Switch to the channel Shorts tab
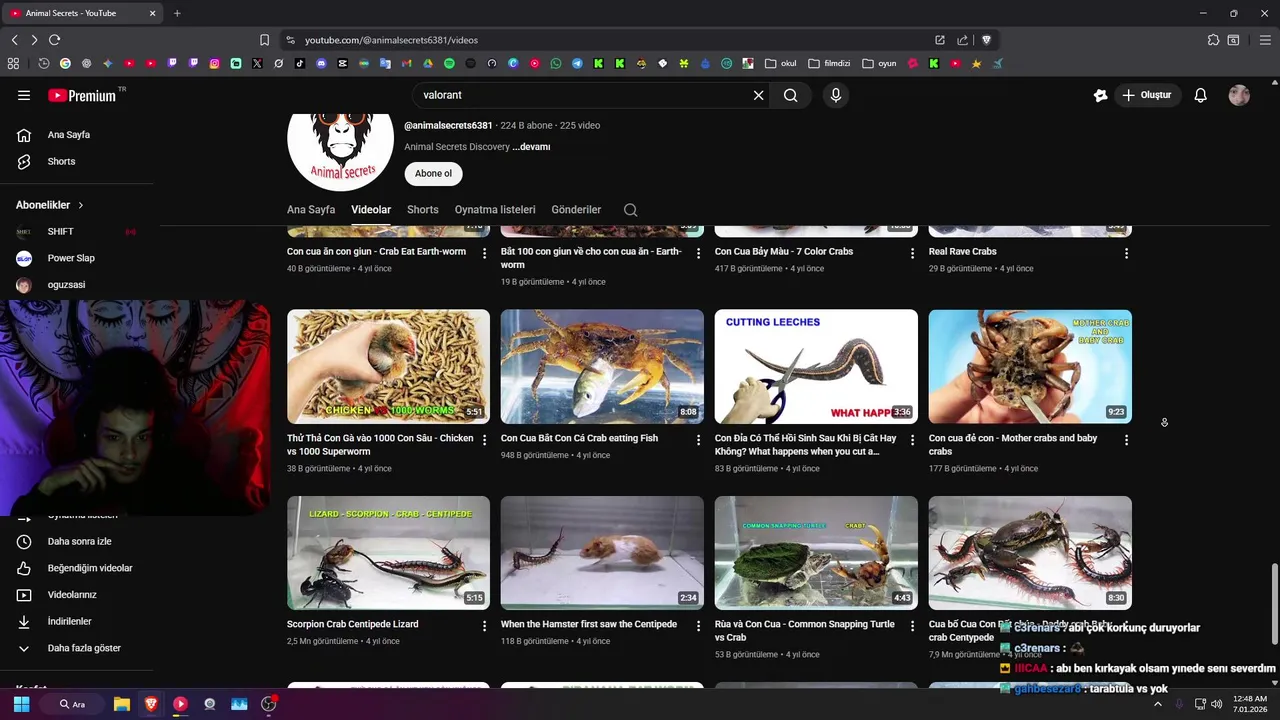Screen dimensions: 1280x720 click(423, 210)
